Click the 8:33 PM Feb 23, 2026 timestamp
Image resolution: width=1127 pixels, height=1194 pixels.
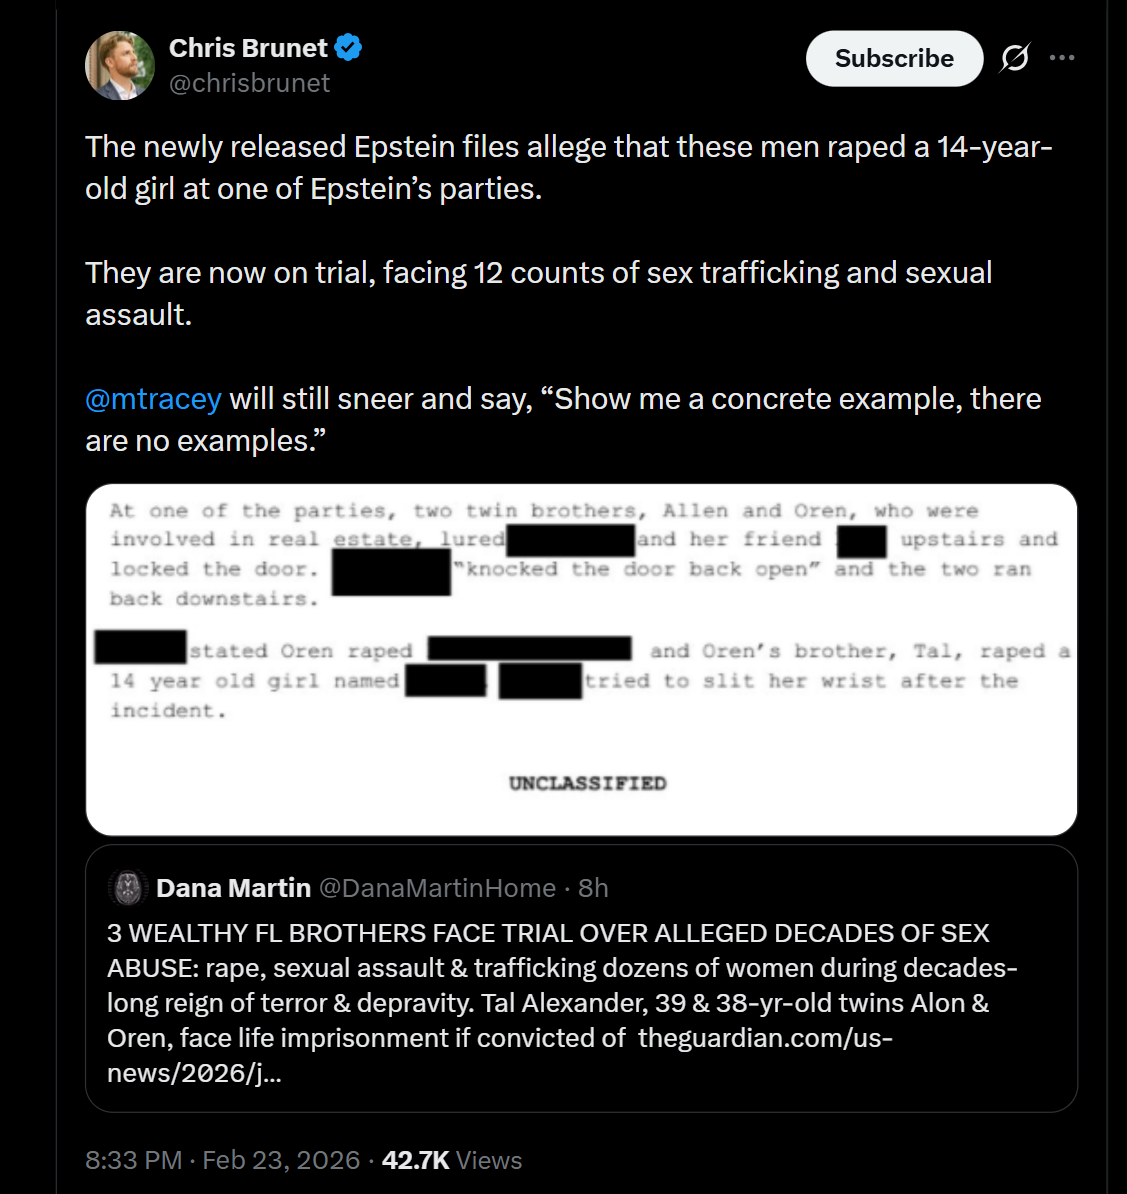tap(222, 1160)
